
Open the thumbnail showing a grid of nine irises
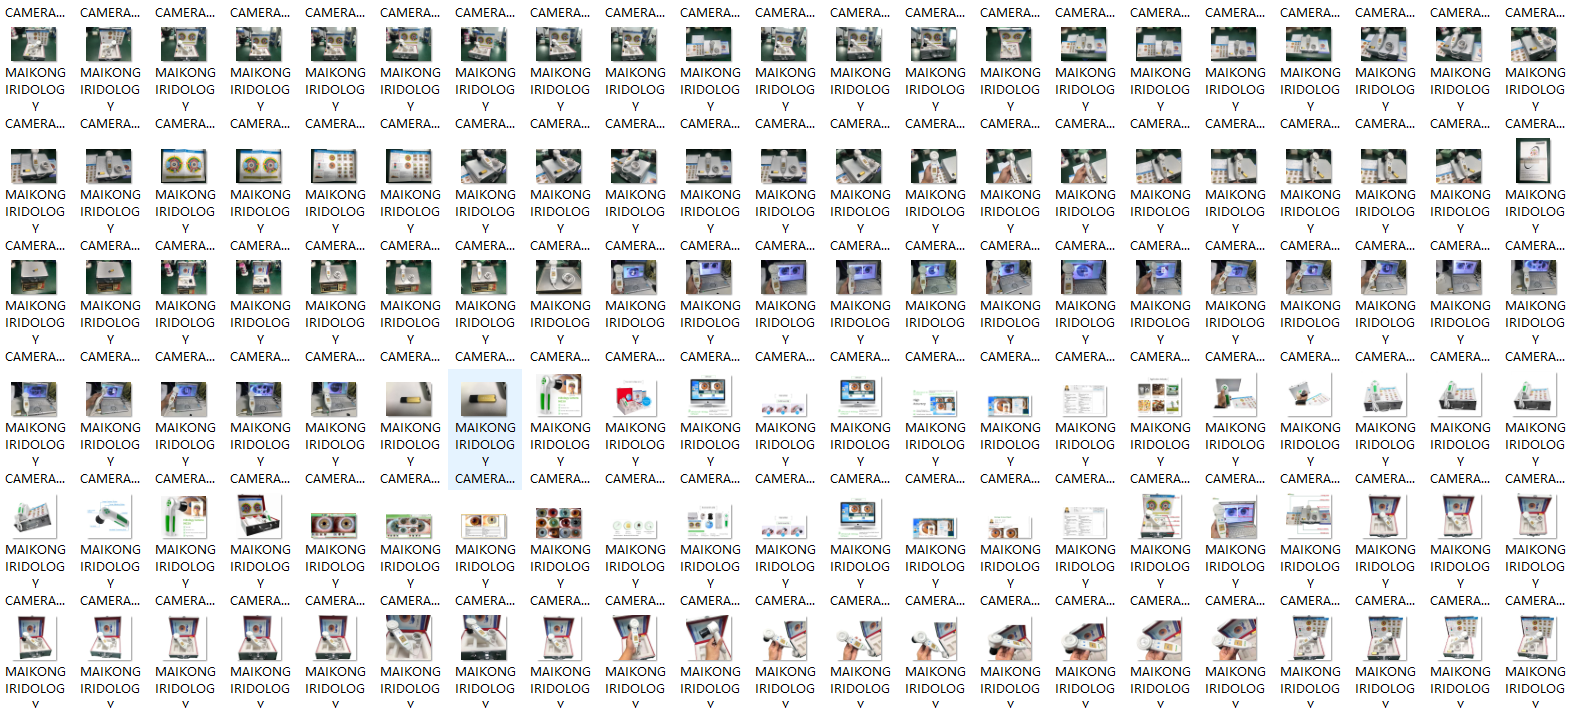(x=560, y=522)
